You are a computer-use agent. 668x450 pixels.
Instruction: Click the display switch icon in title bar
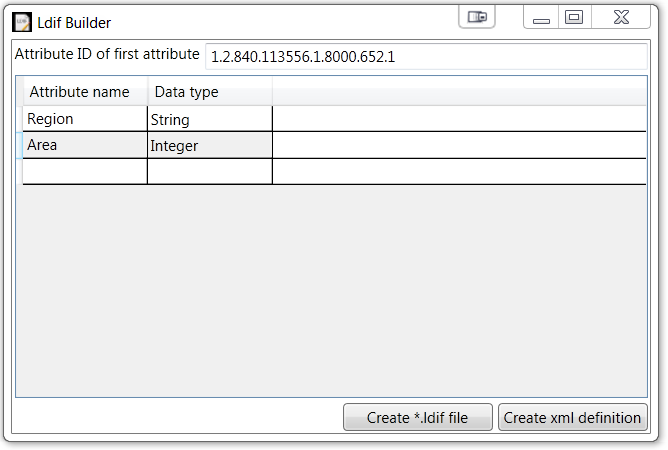[477, 17]
